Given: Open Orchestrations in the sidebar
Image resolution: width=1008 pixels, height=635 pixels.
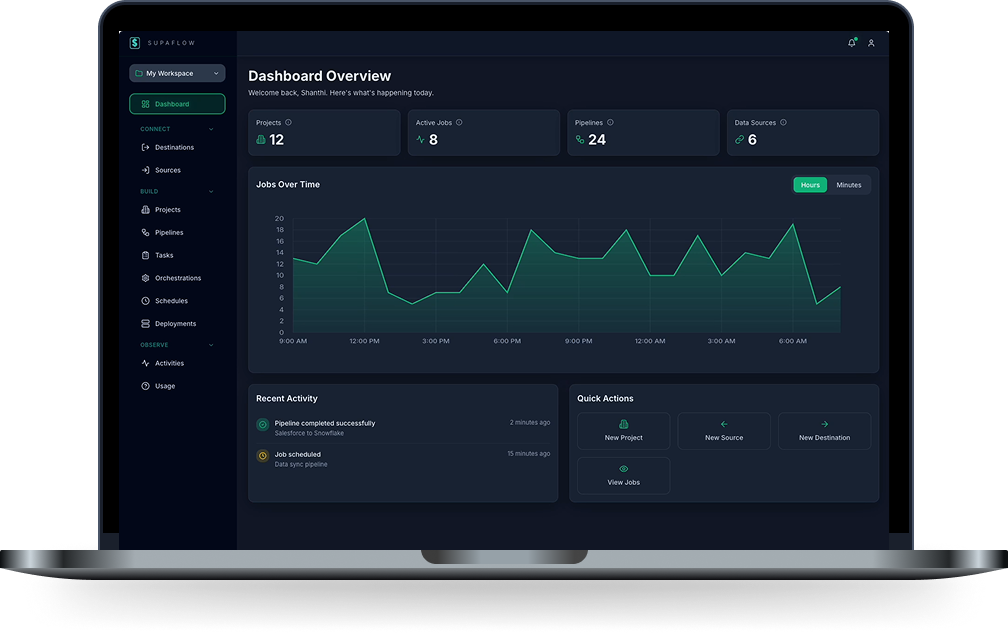Looking at the screenshot, I should coord(177,278).
